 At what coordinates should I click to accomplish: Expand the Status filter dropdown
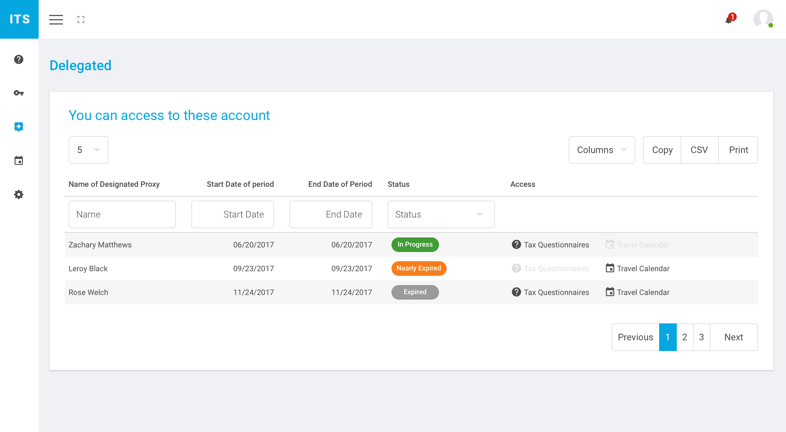click(x=440, y=214)
